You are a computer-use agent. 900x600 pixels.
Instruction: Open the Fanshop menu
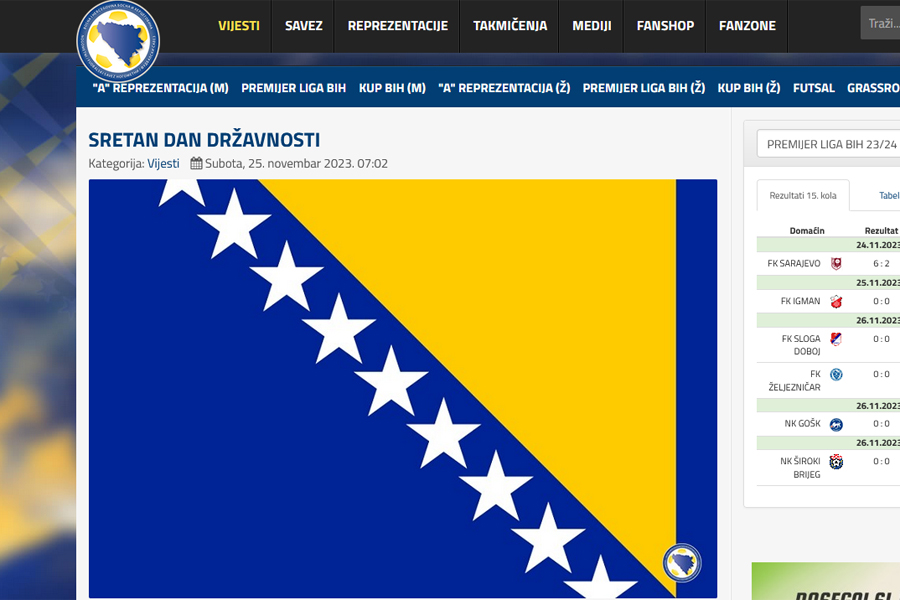(665, 26)
